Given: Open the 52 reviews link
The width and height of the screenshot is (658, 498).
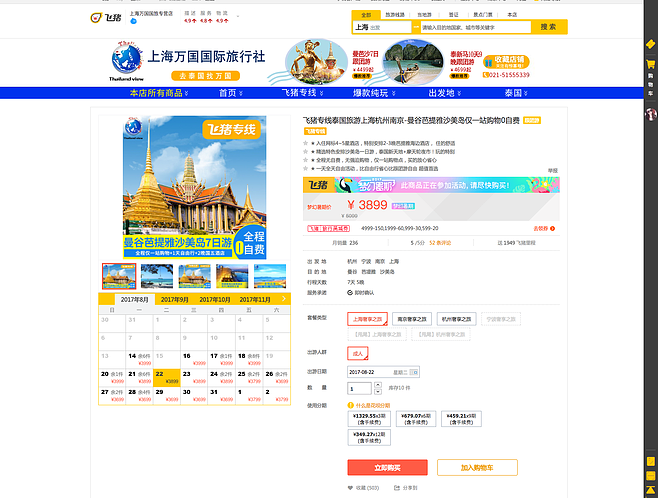Looking at the screenshot, I should pos(440,243).
